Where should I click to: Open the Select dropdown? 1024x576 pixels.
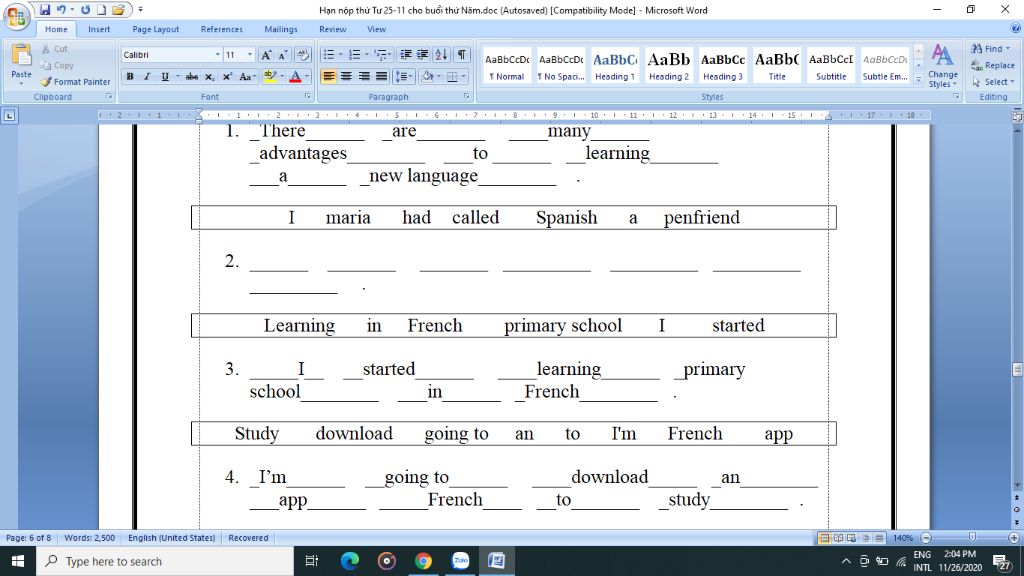point(993,82)
